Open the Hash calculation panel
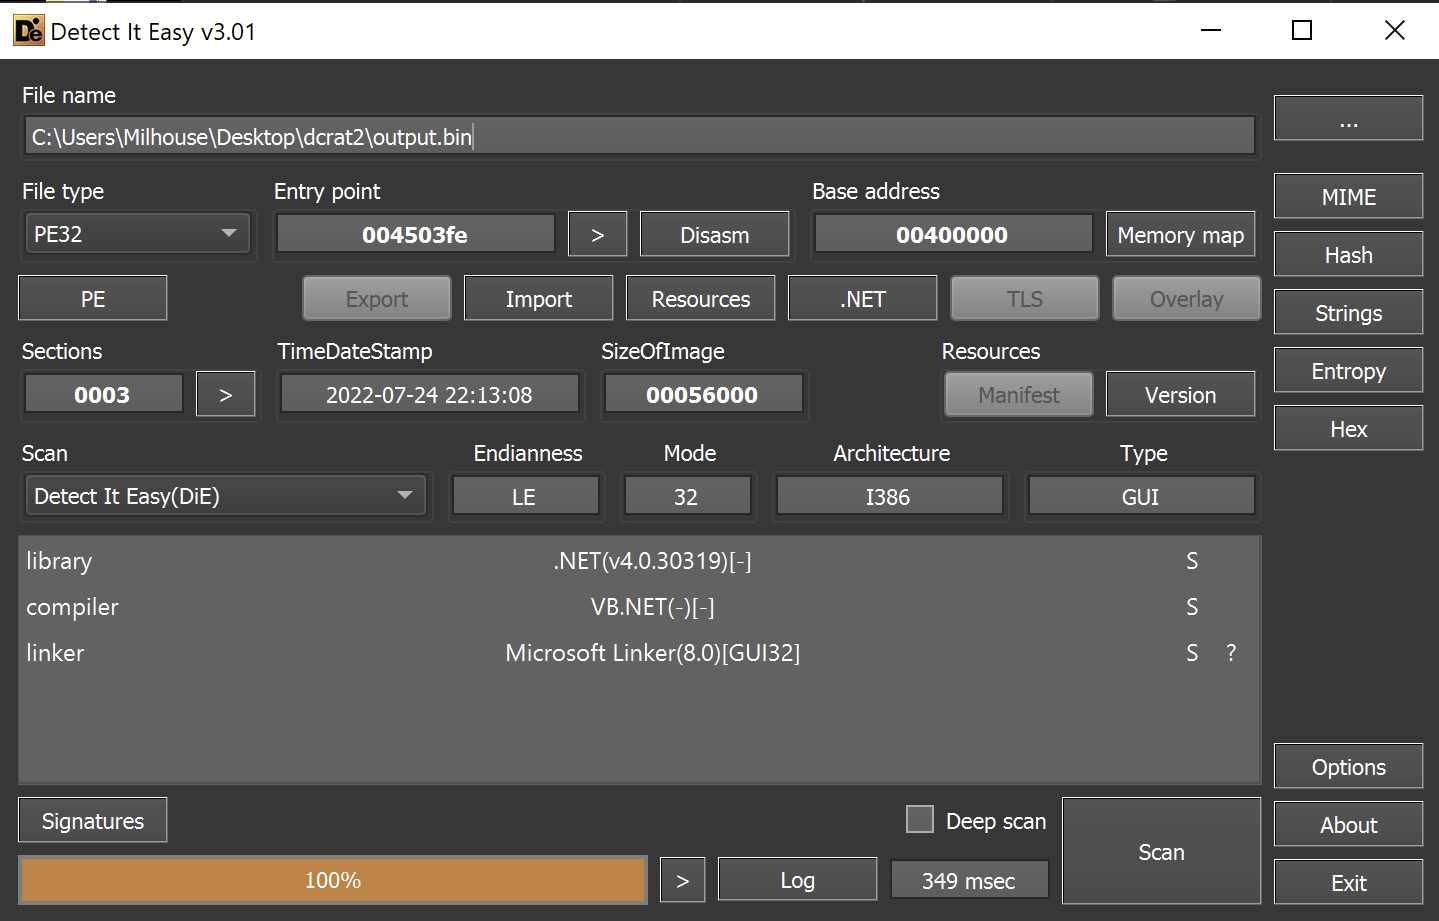The image size is (1439, 921). coord(1347,254)
